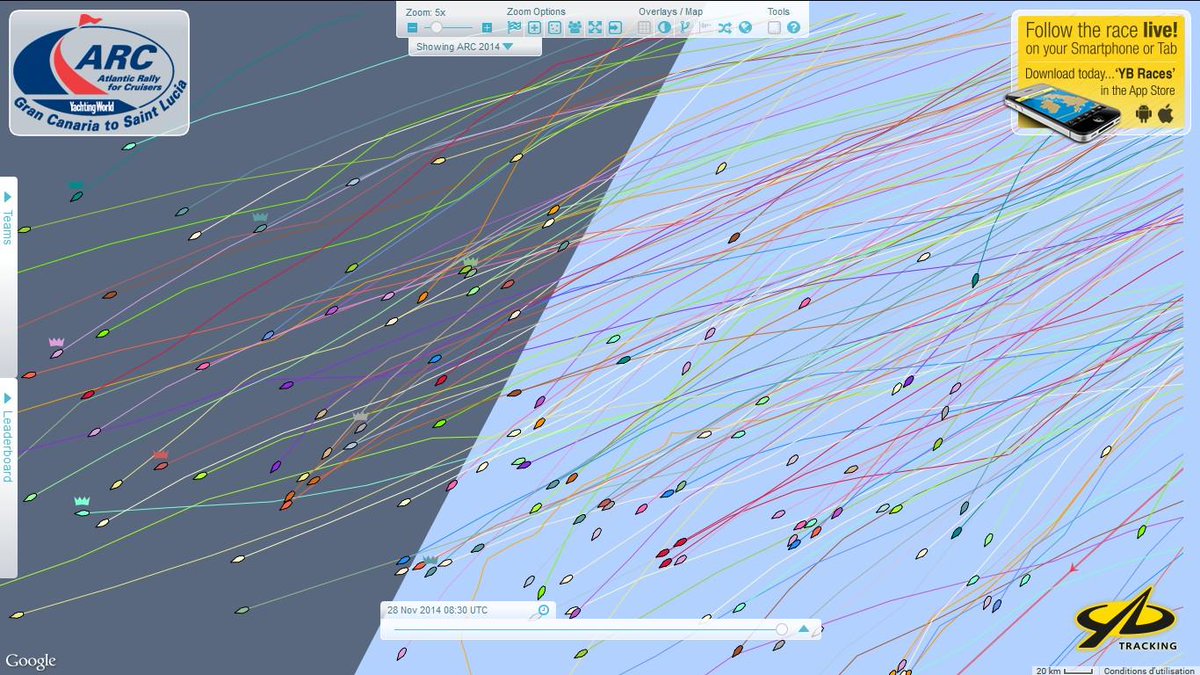This screenshot has width=1200, height=675.
Task: Click the smartphone image in the banner
Action: pos(1062,111)
